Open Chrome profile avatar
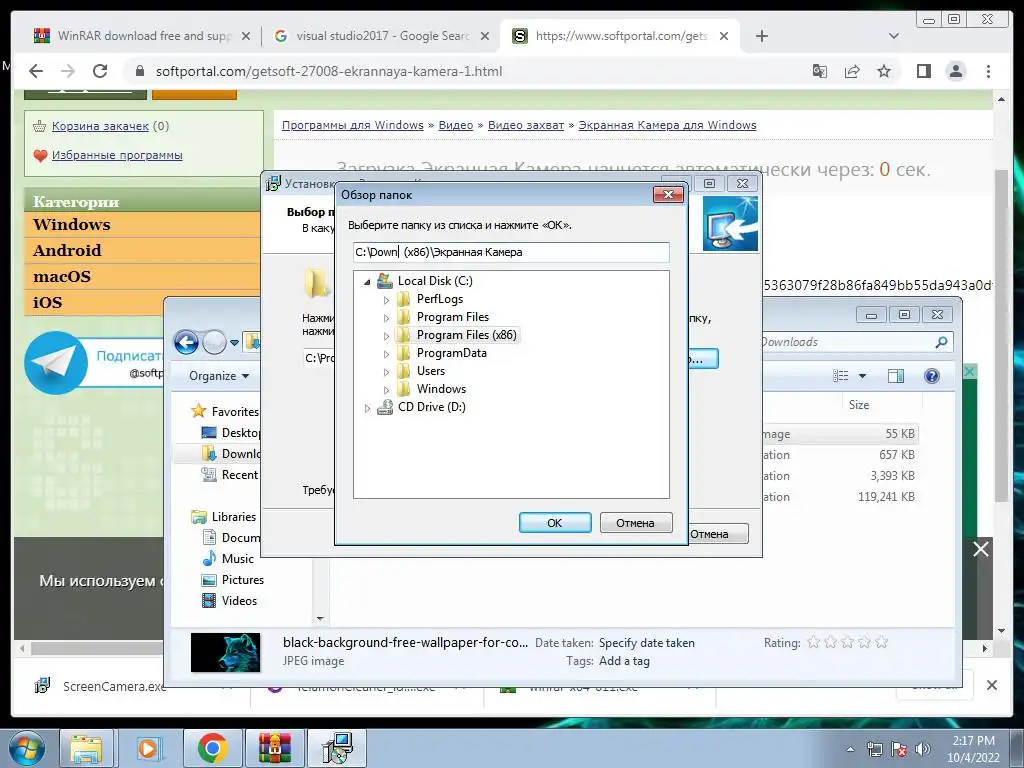The image size is (1024, 768). pyautogui.click(x=955, y=71)
